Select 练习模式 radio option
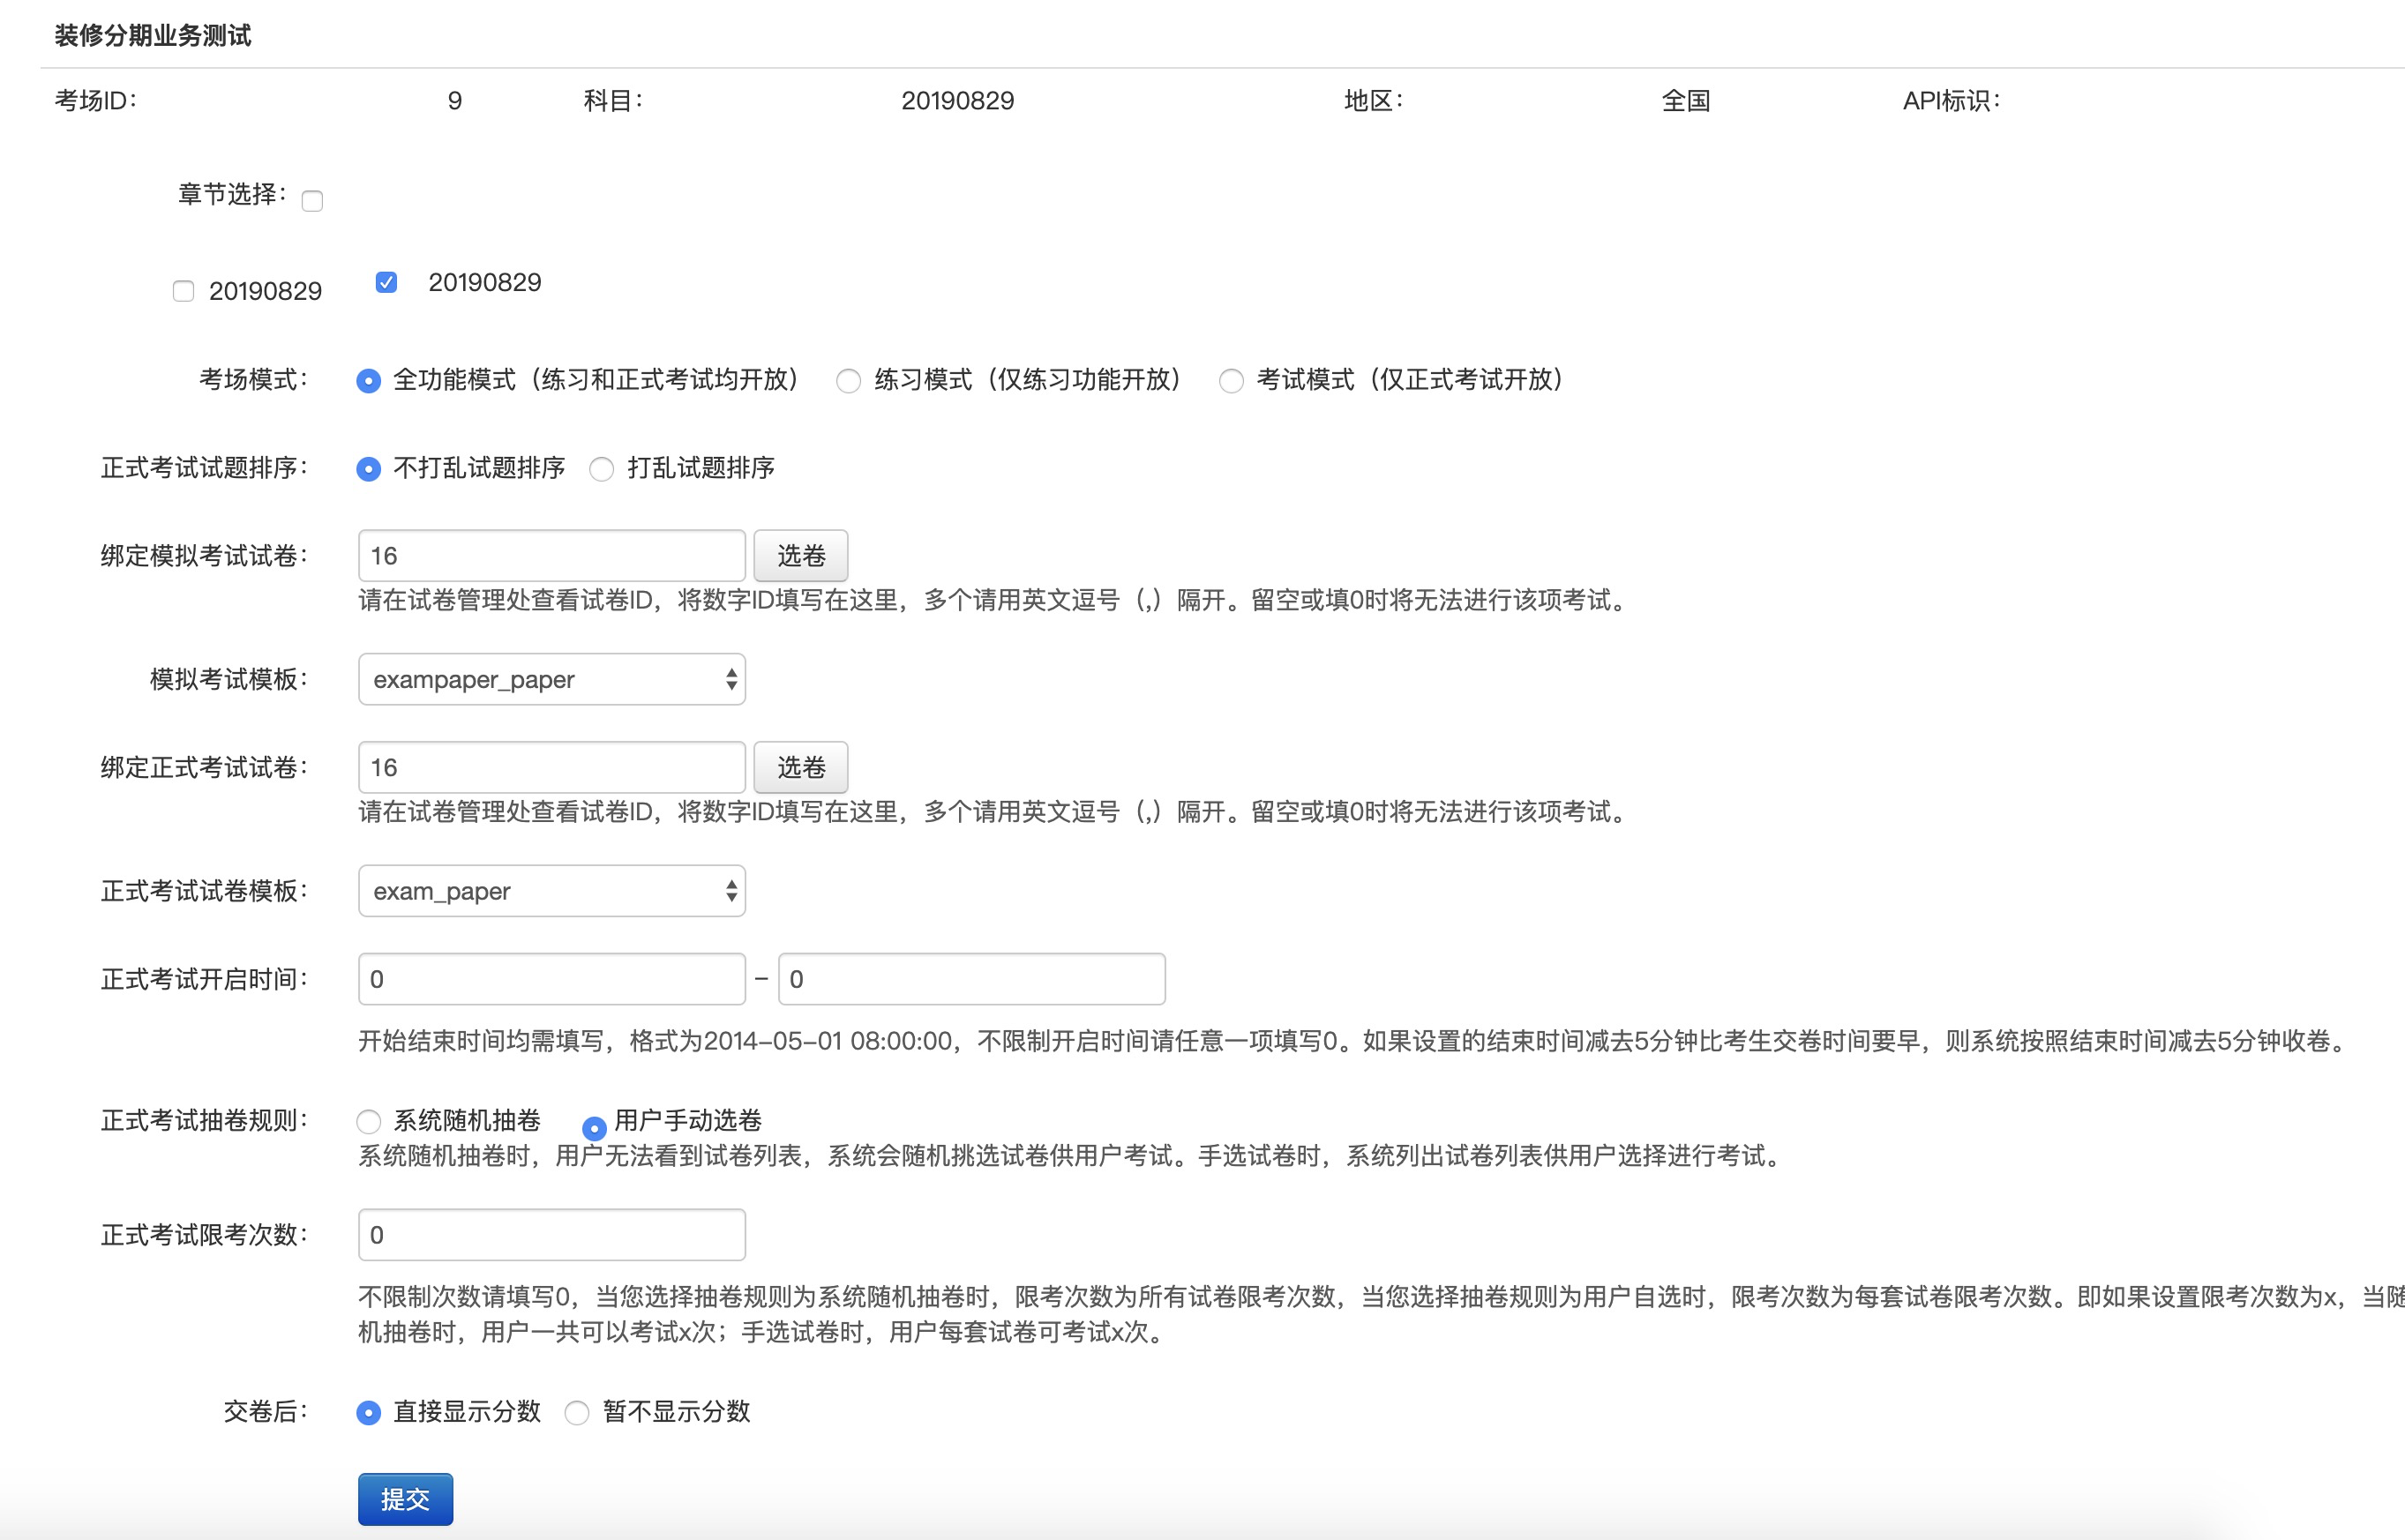2405x1540 pixels. [848, 381]
